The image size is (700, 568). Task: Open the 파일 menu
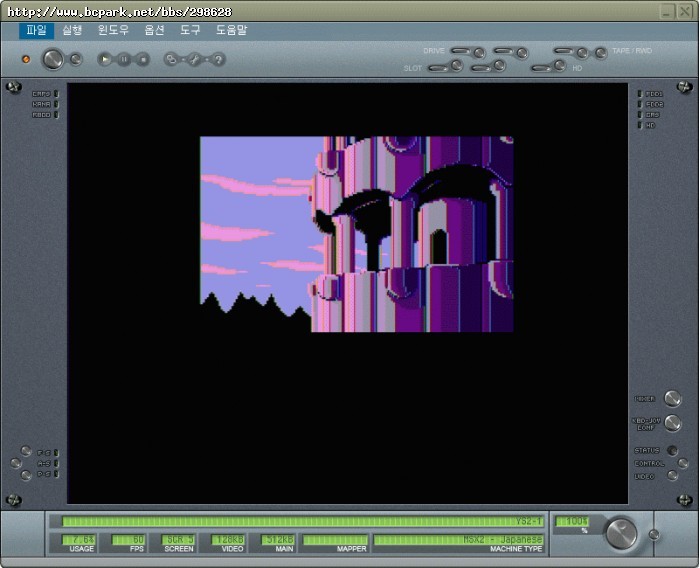tap(36, 30)
